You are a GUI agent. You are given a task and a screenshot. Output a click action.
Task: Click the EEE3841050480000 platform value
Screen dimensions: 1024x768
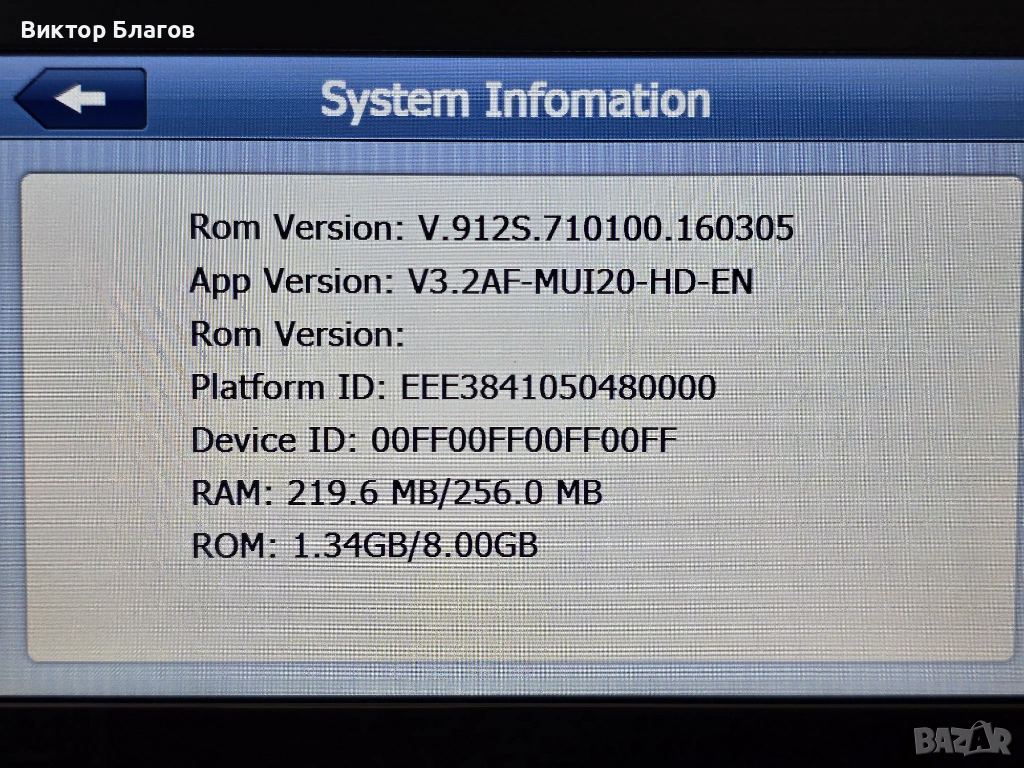tap(558, 387)
